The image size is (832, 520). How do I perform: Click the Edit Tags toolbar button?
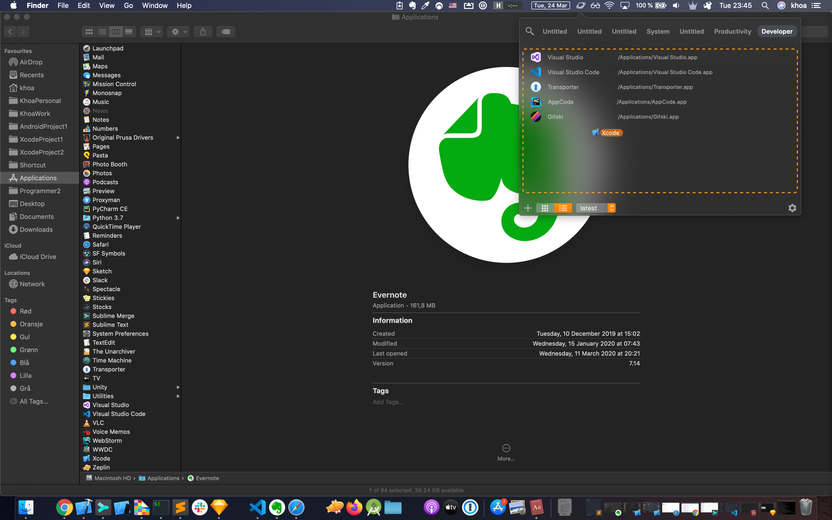(226, 32)
